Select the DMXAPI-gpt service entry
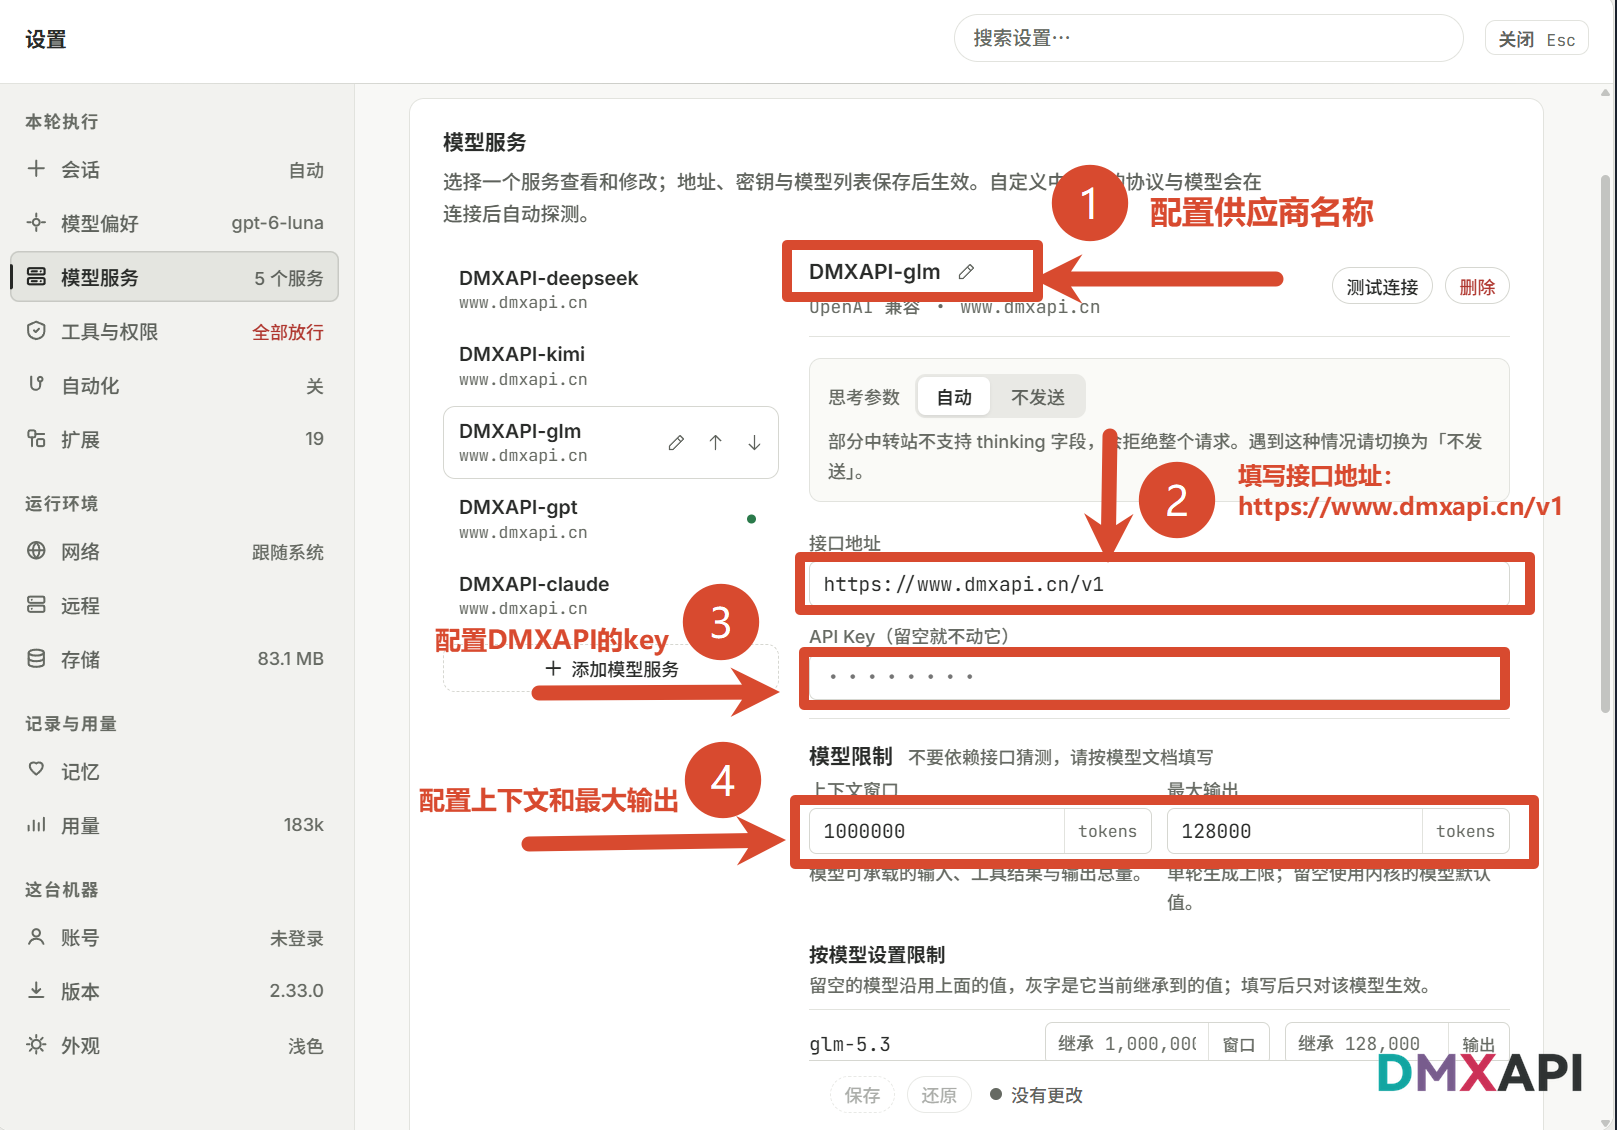The width and height of the screenshot is (1617, 1130). pyautogui.click(x=610, y=519)
